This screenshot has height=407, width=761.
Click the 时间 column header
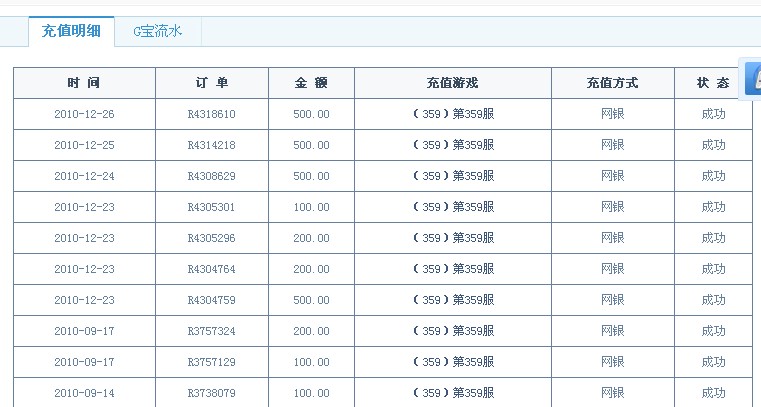84,83
